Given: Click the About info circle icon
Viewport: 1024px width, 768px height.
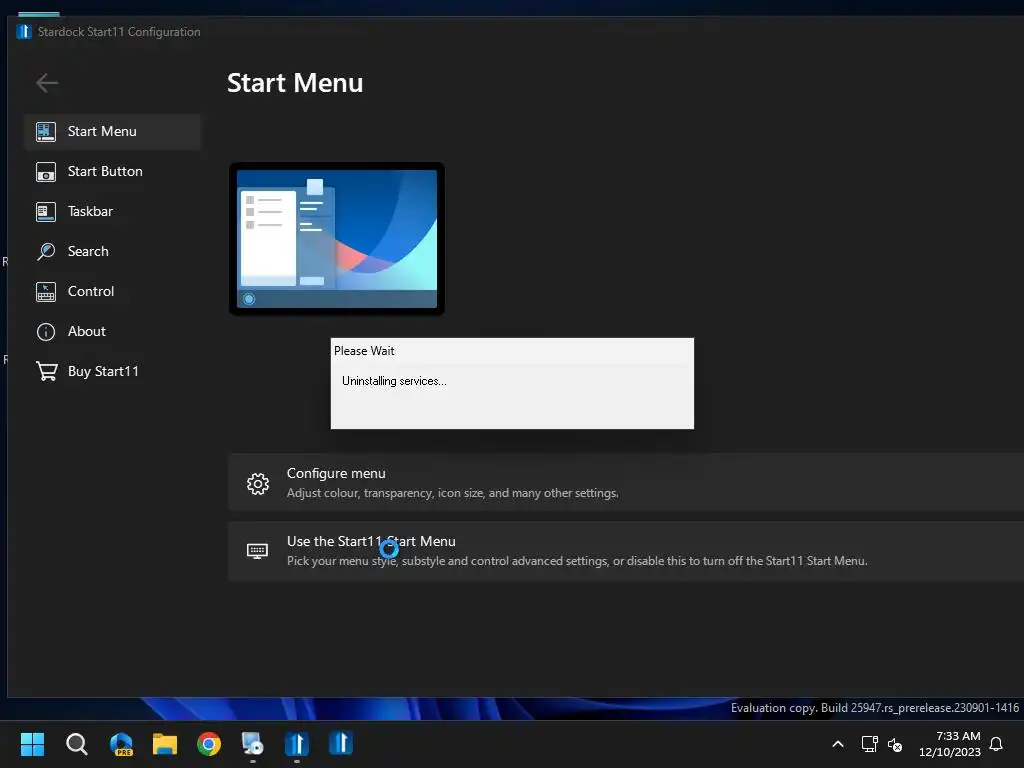Looking at the screenshot, I should [x=46, y=332].
